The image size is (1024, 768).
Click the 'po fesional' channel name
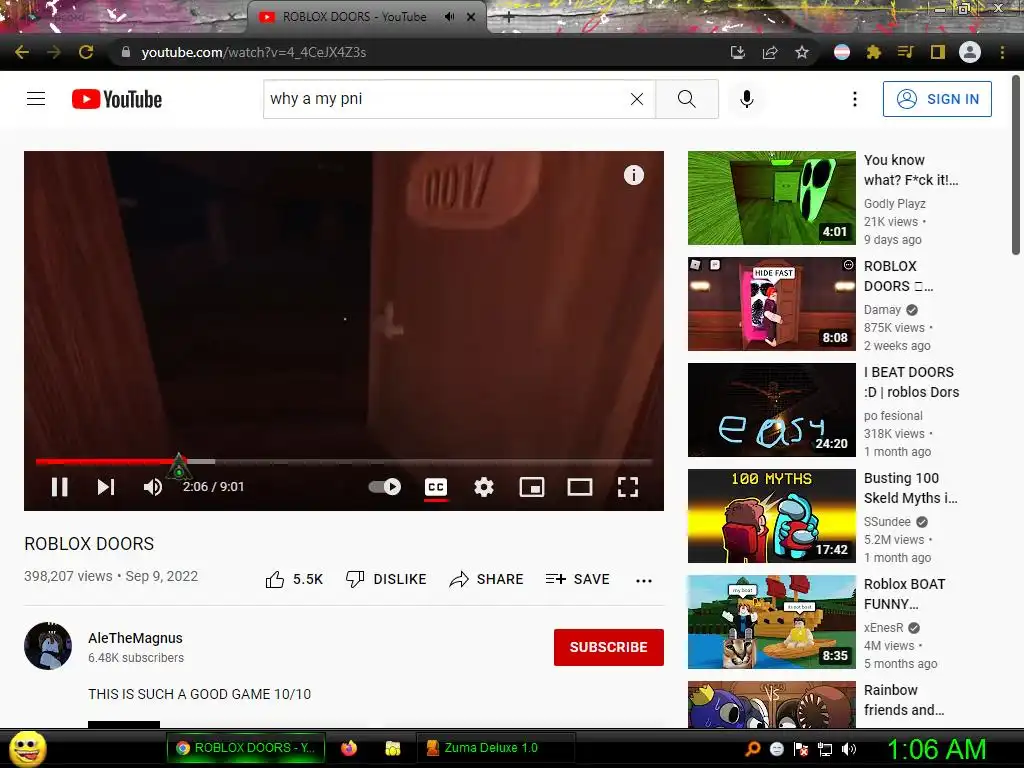click(893, 416)
